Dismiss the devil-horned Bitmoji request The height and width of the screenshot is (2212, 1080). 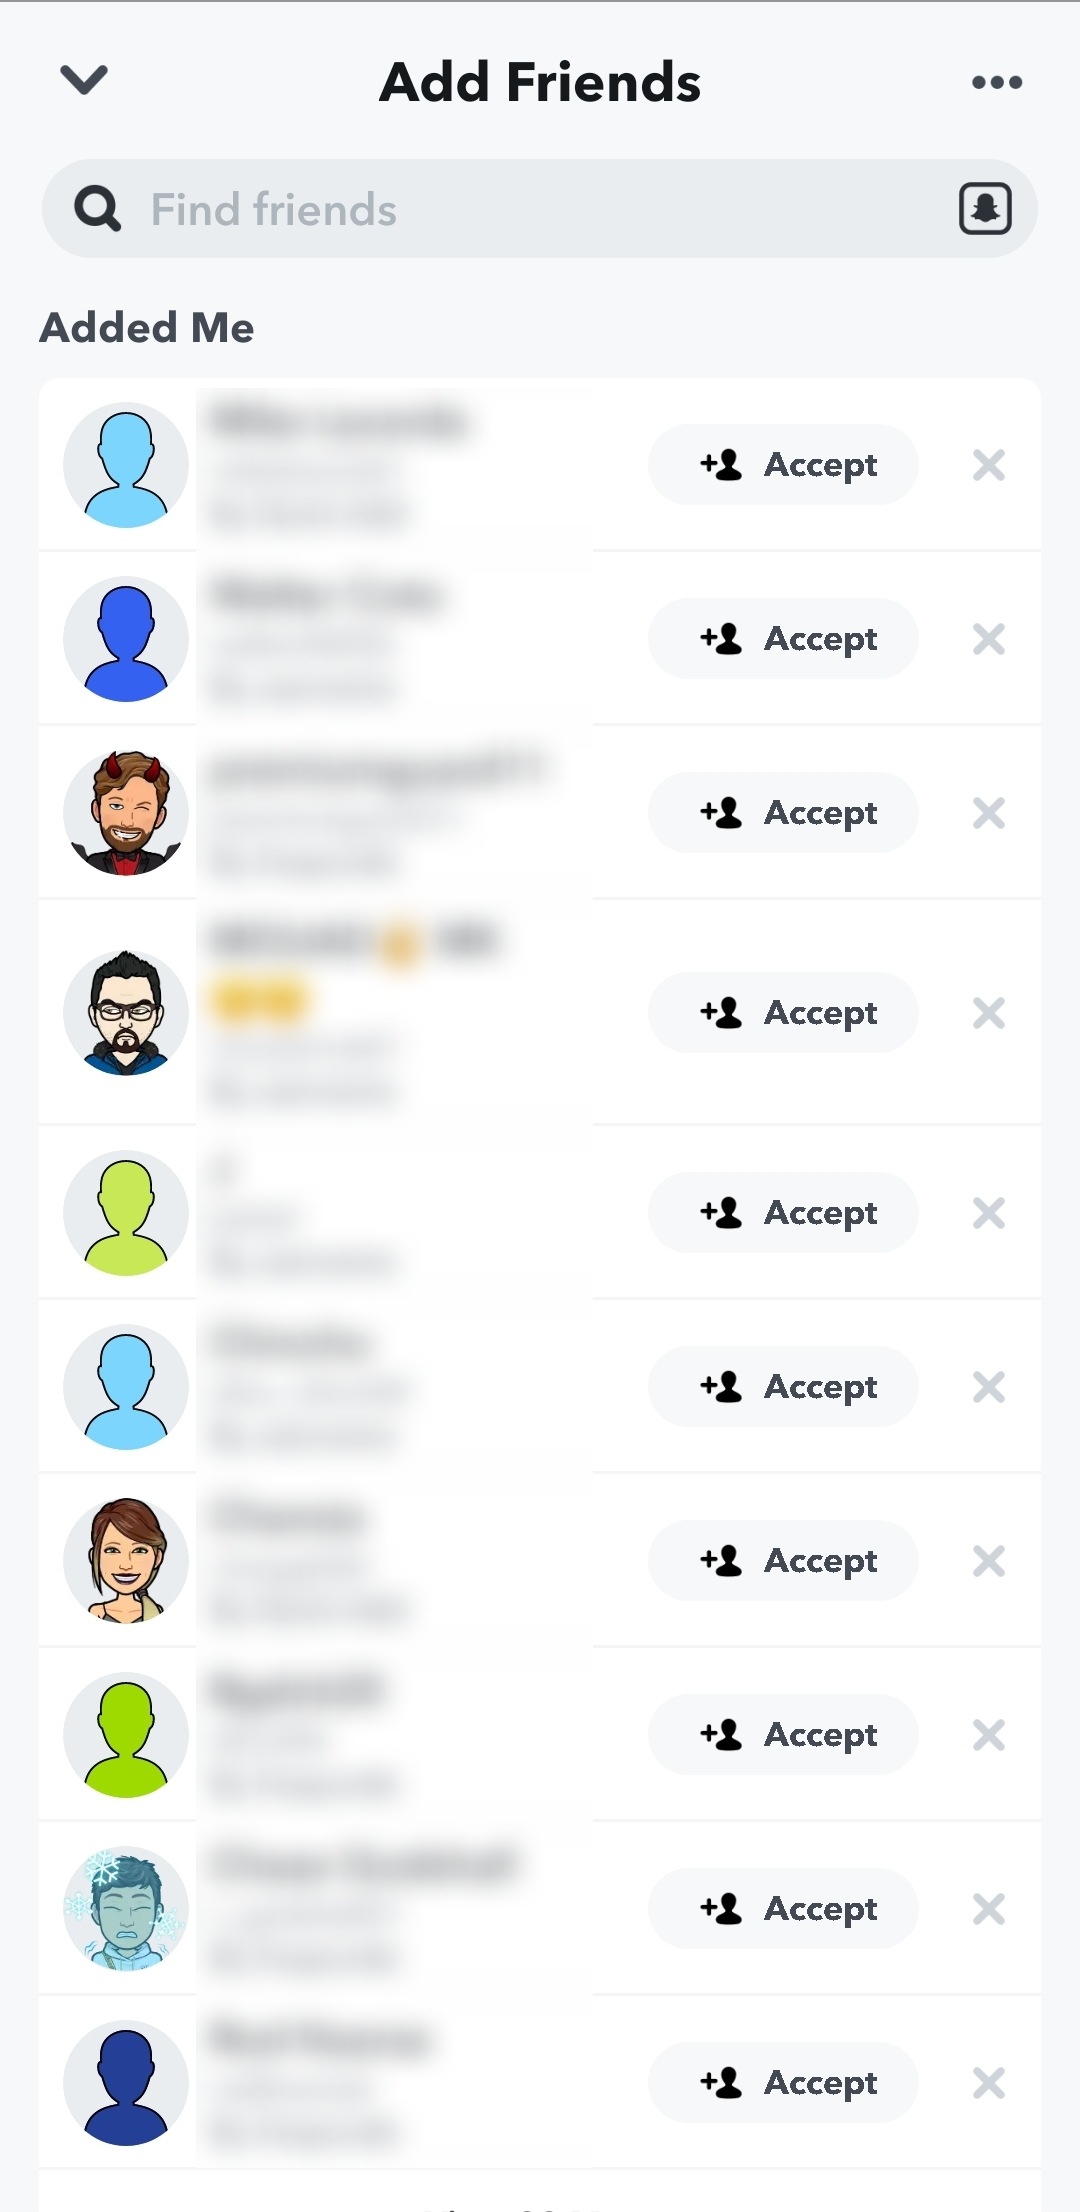pyautogui.click(x=989, y=813)
